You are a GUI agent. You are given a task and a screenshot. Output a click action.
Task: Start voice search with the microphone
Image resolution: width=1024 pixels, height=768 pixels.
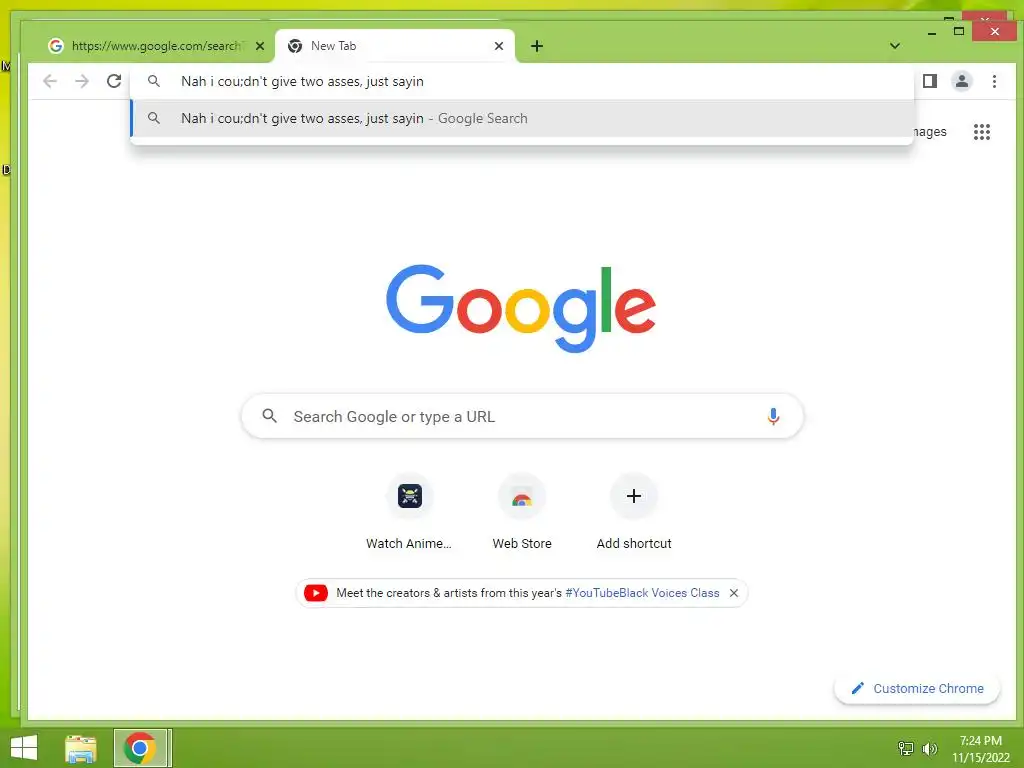[x=773, y=416]
